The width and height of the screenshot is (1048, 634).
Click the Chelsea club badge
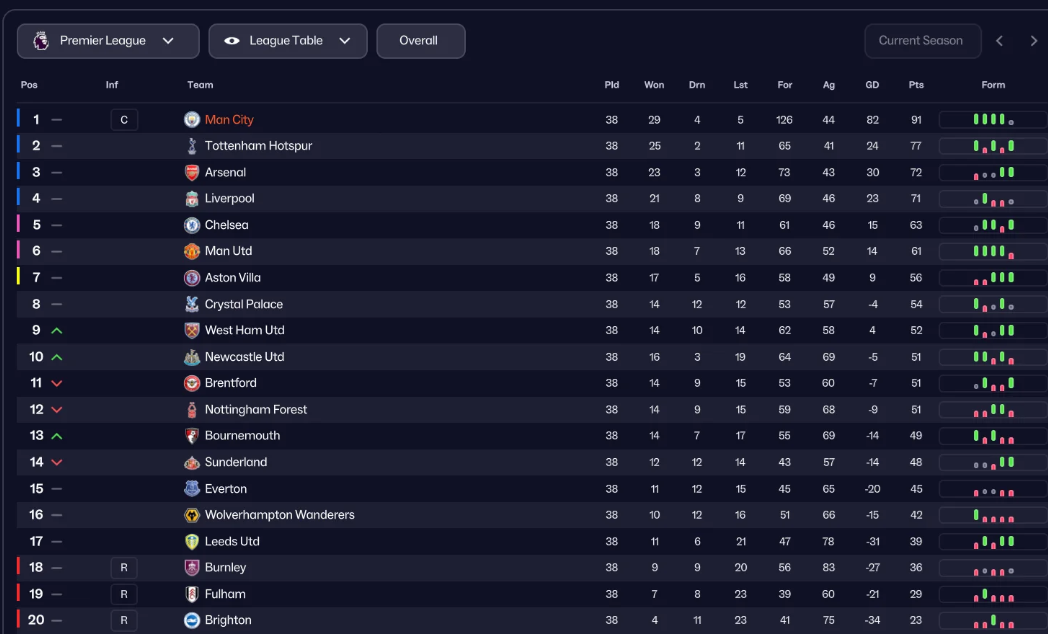192,225
